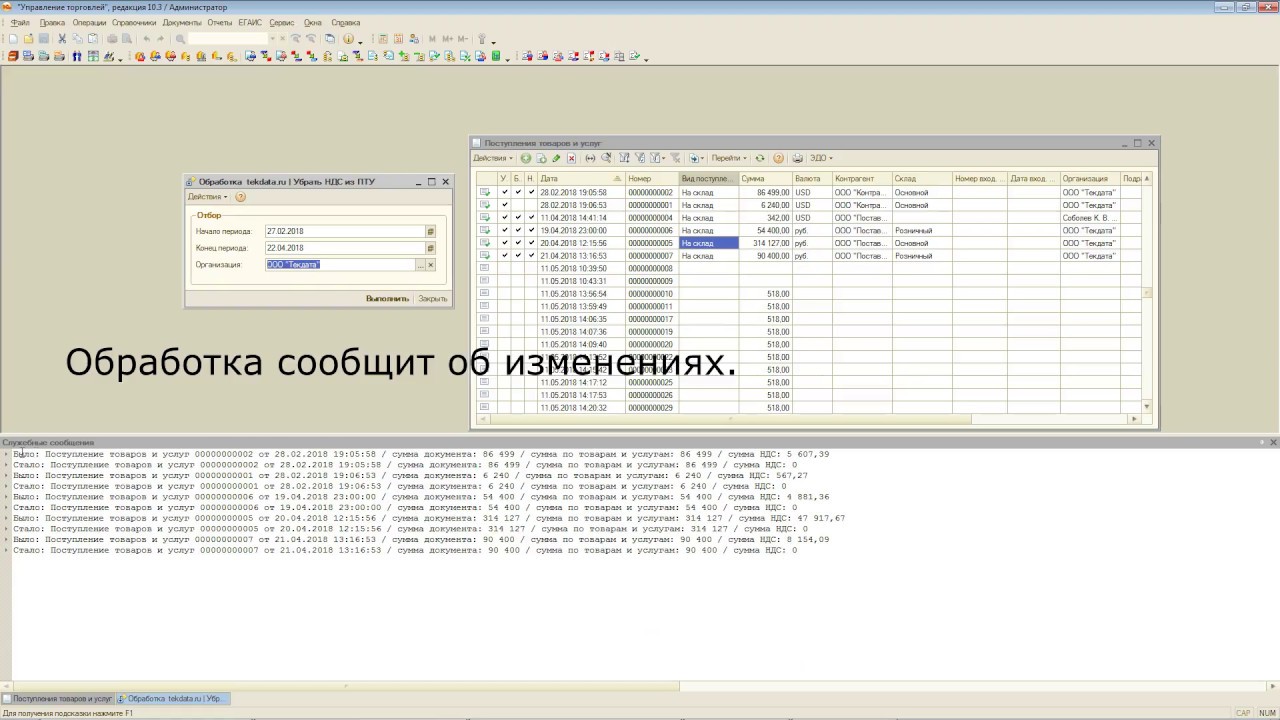Screen dimensions: 1280x720
Task: Open Действия dropdown in Обработка window
Action: pyautogui.click(x=208, y=197)
